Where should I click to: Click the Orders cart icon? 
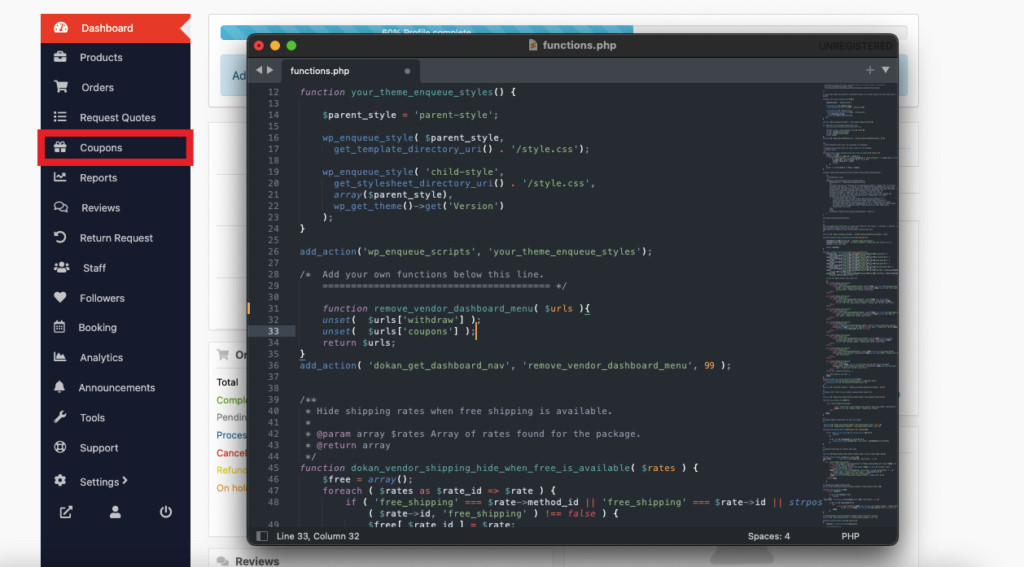click(61, 86)
